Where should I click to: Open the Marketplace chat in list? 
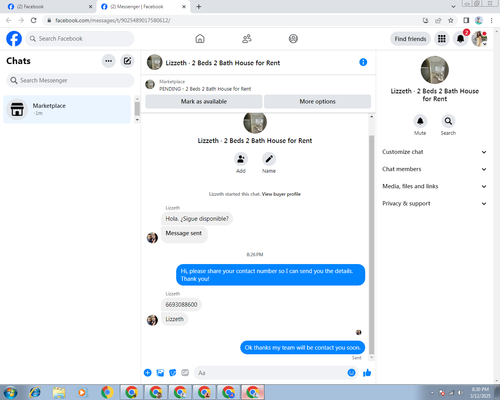[x=67, y=109]
